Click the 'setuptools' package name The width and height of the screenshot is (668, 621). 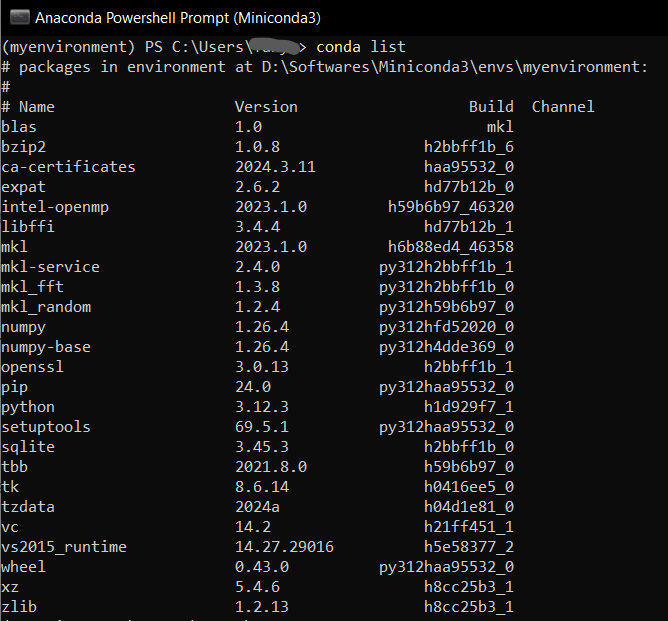tap(46, 427)
